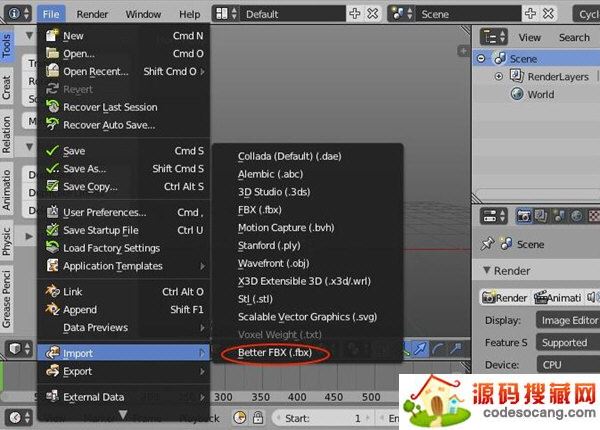Screen dimensions: 600x430
Task: Open the scene browse icon
Action: (x=401, y=14)
